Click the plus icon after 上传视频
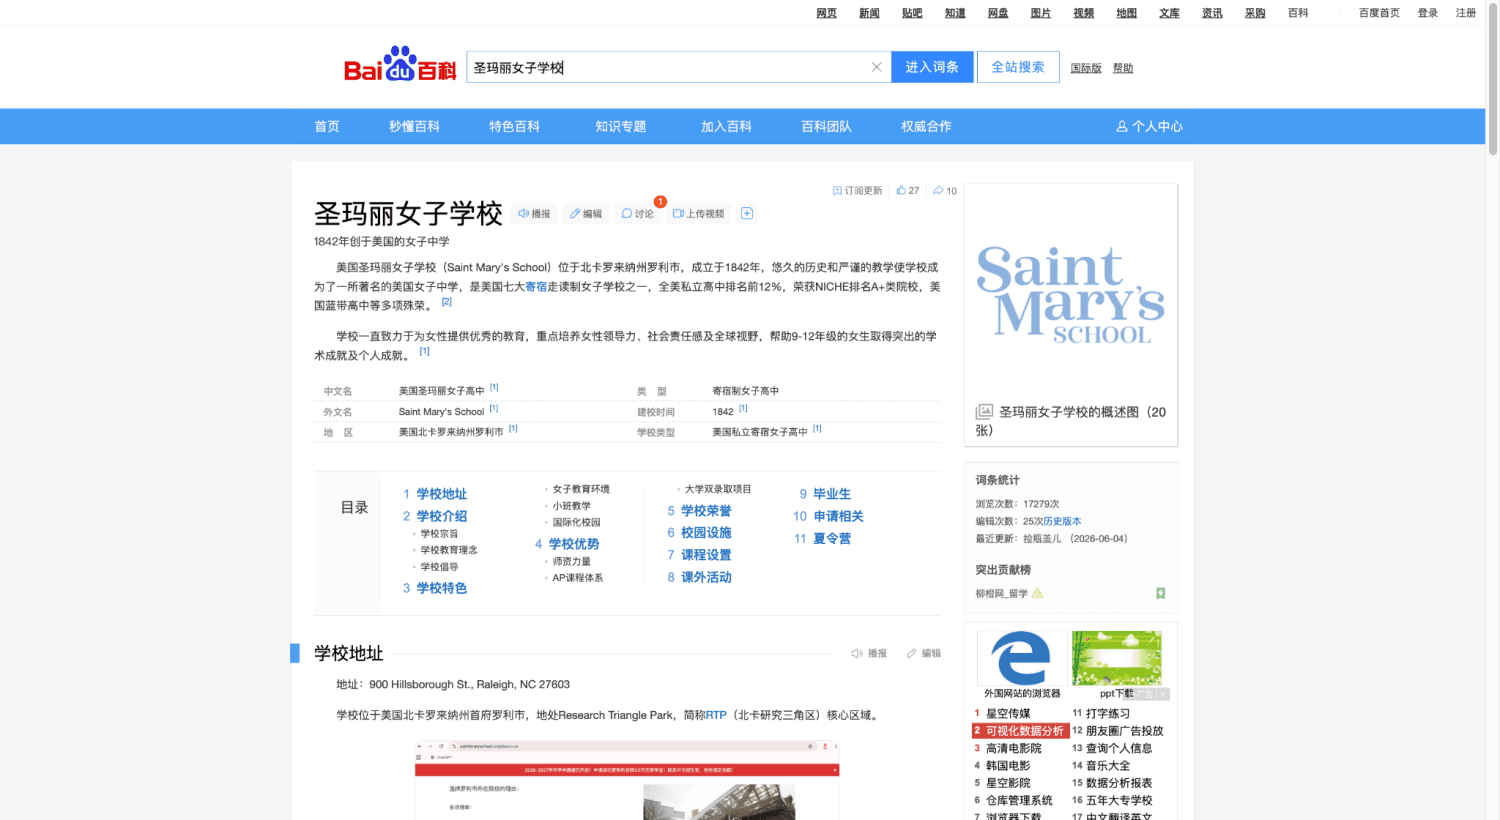1500x820 pixels. 747,213
